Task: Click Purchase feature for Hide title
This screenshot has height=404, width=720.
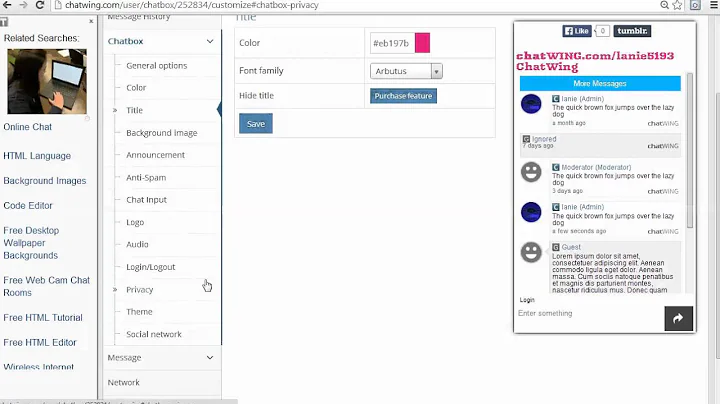Action: [403, 96]
